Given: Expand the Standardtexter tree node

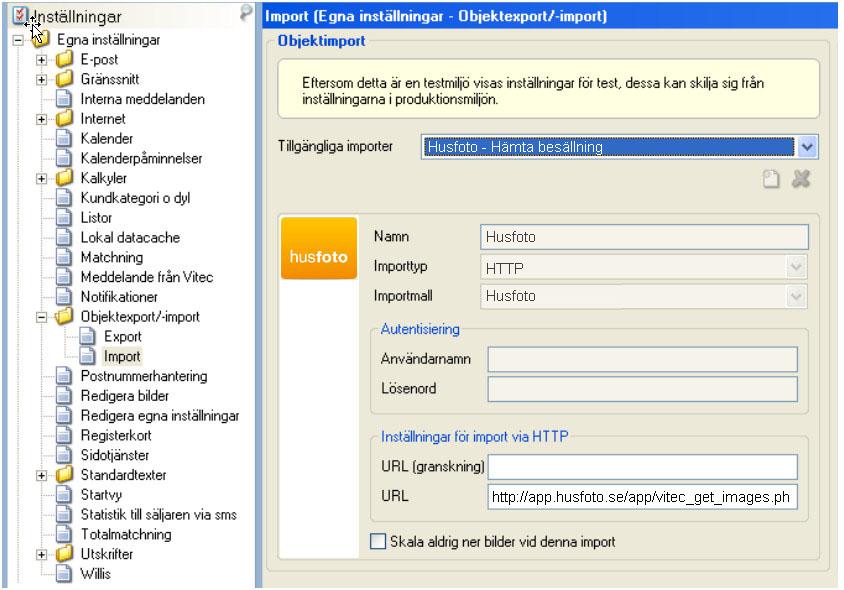Looking at the screenshot, I should point(41,475).
